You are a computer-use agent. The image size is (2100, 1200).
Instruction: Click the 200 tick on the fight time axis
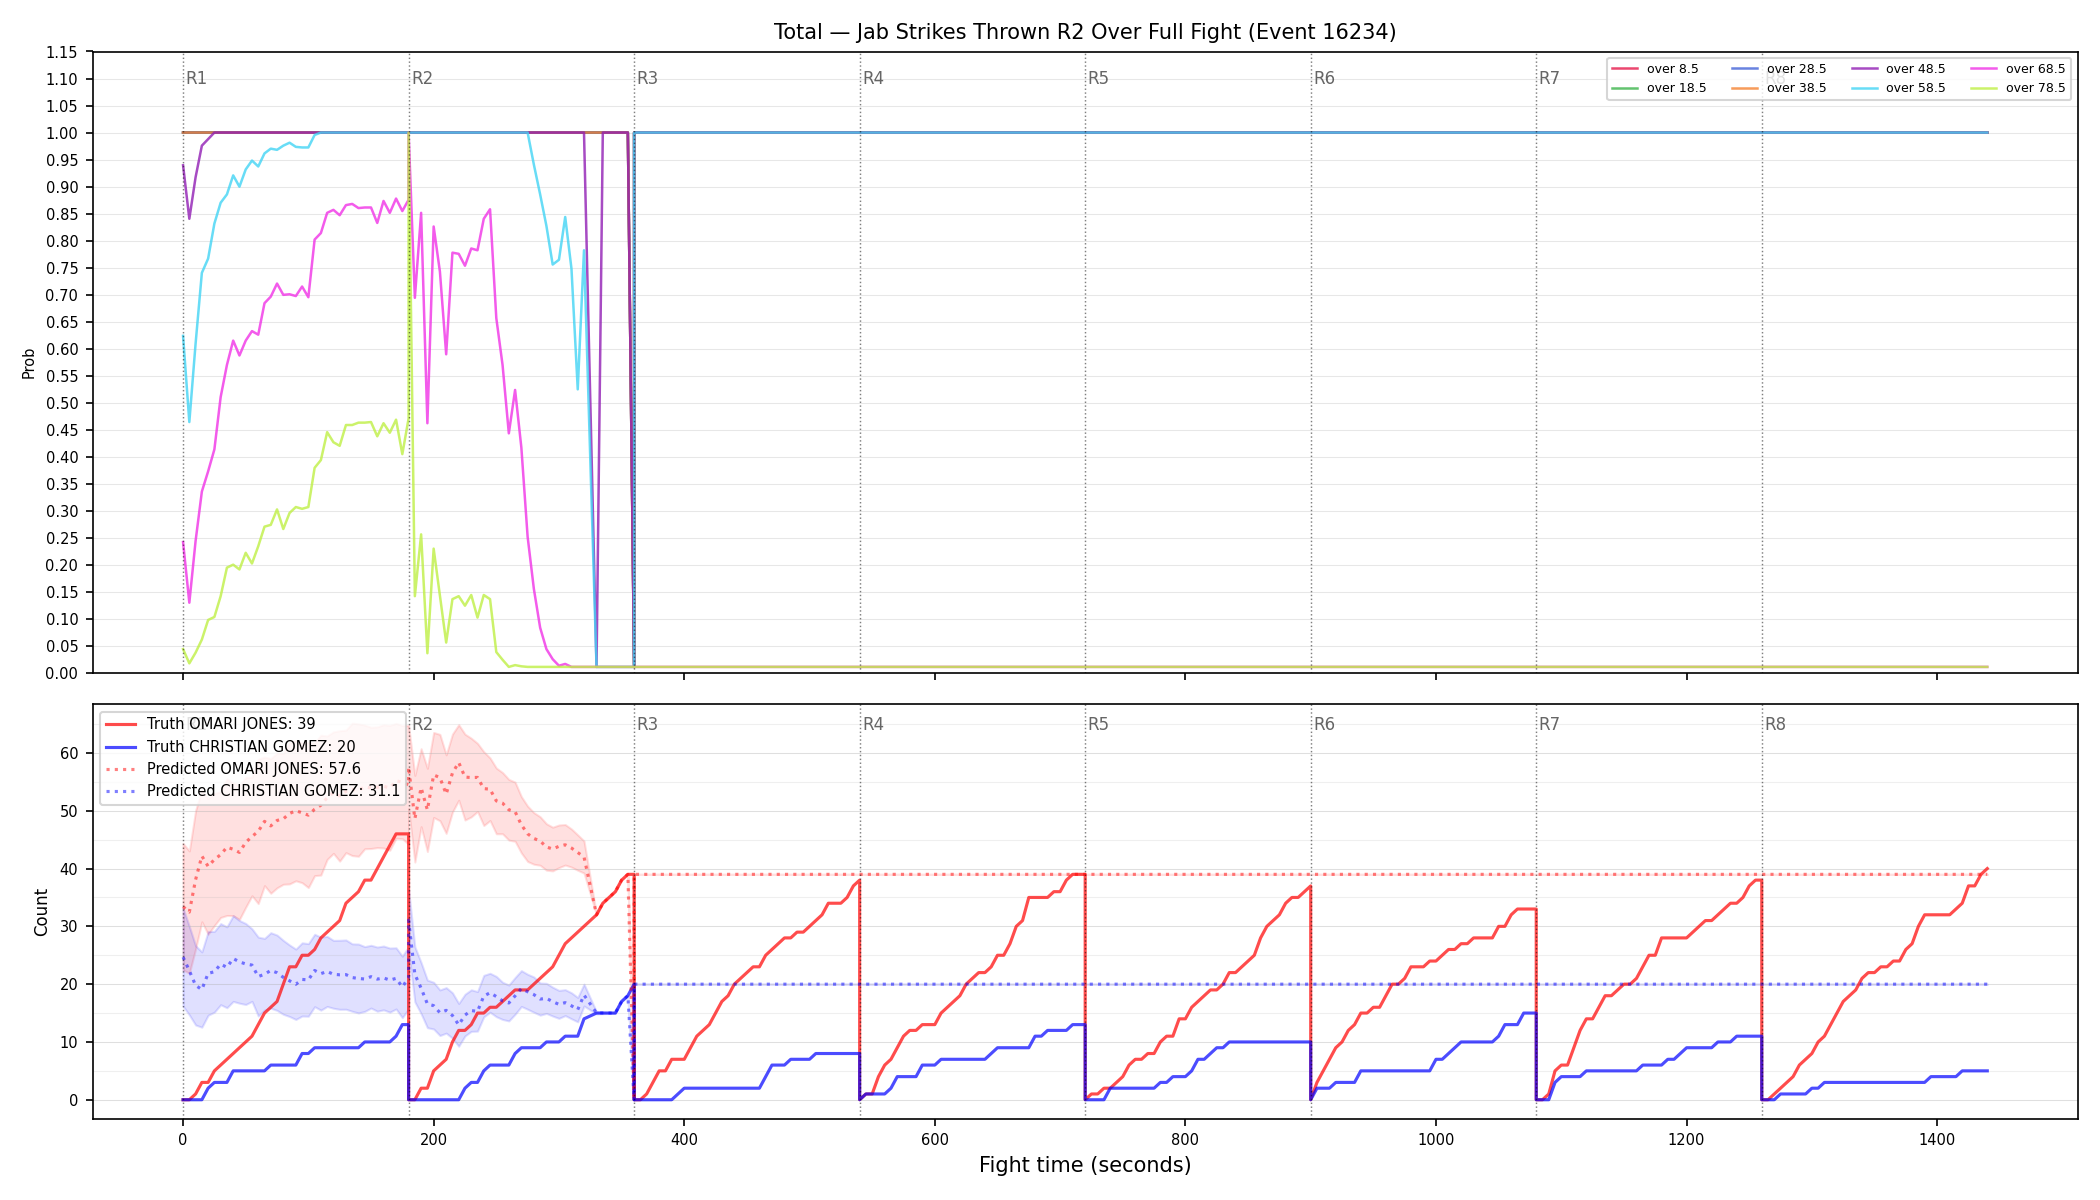[x=433, y=1139]
